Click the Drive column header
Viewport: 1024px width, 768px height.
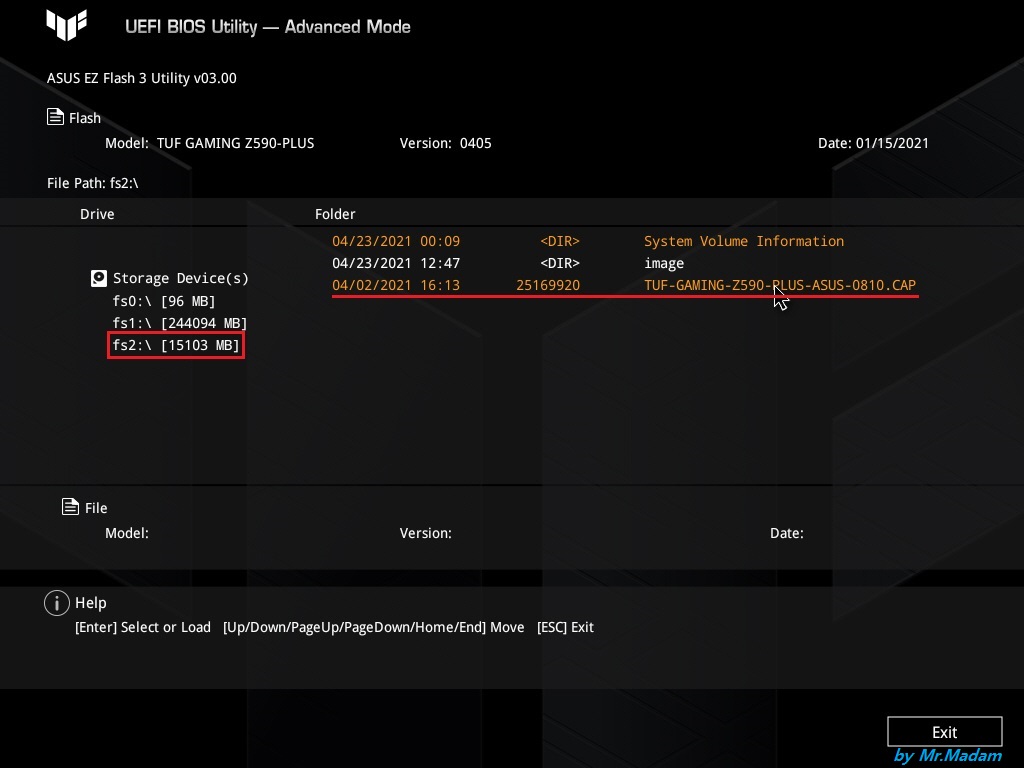pyautogui.click(x=97, y=214)
